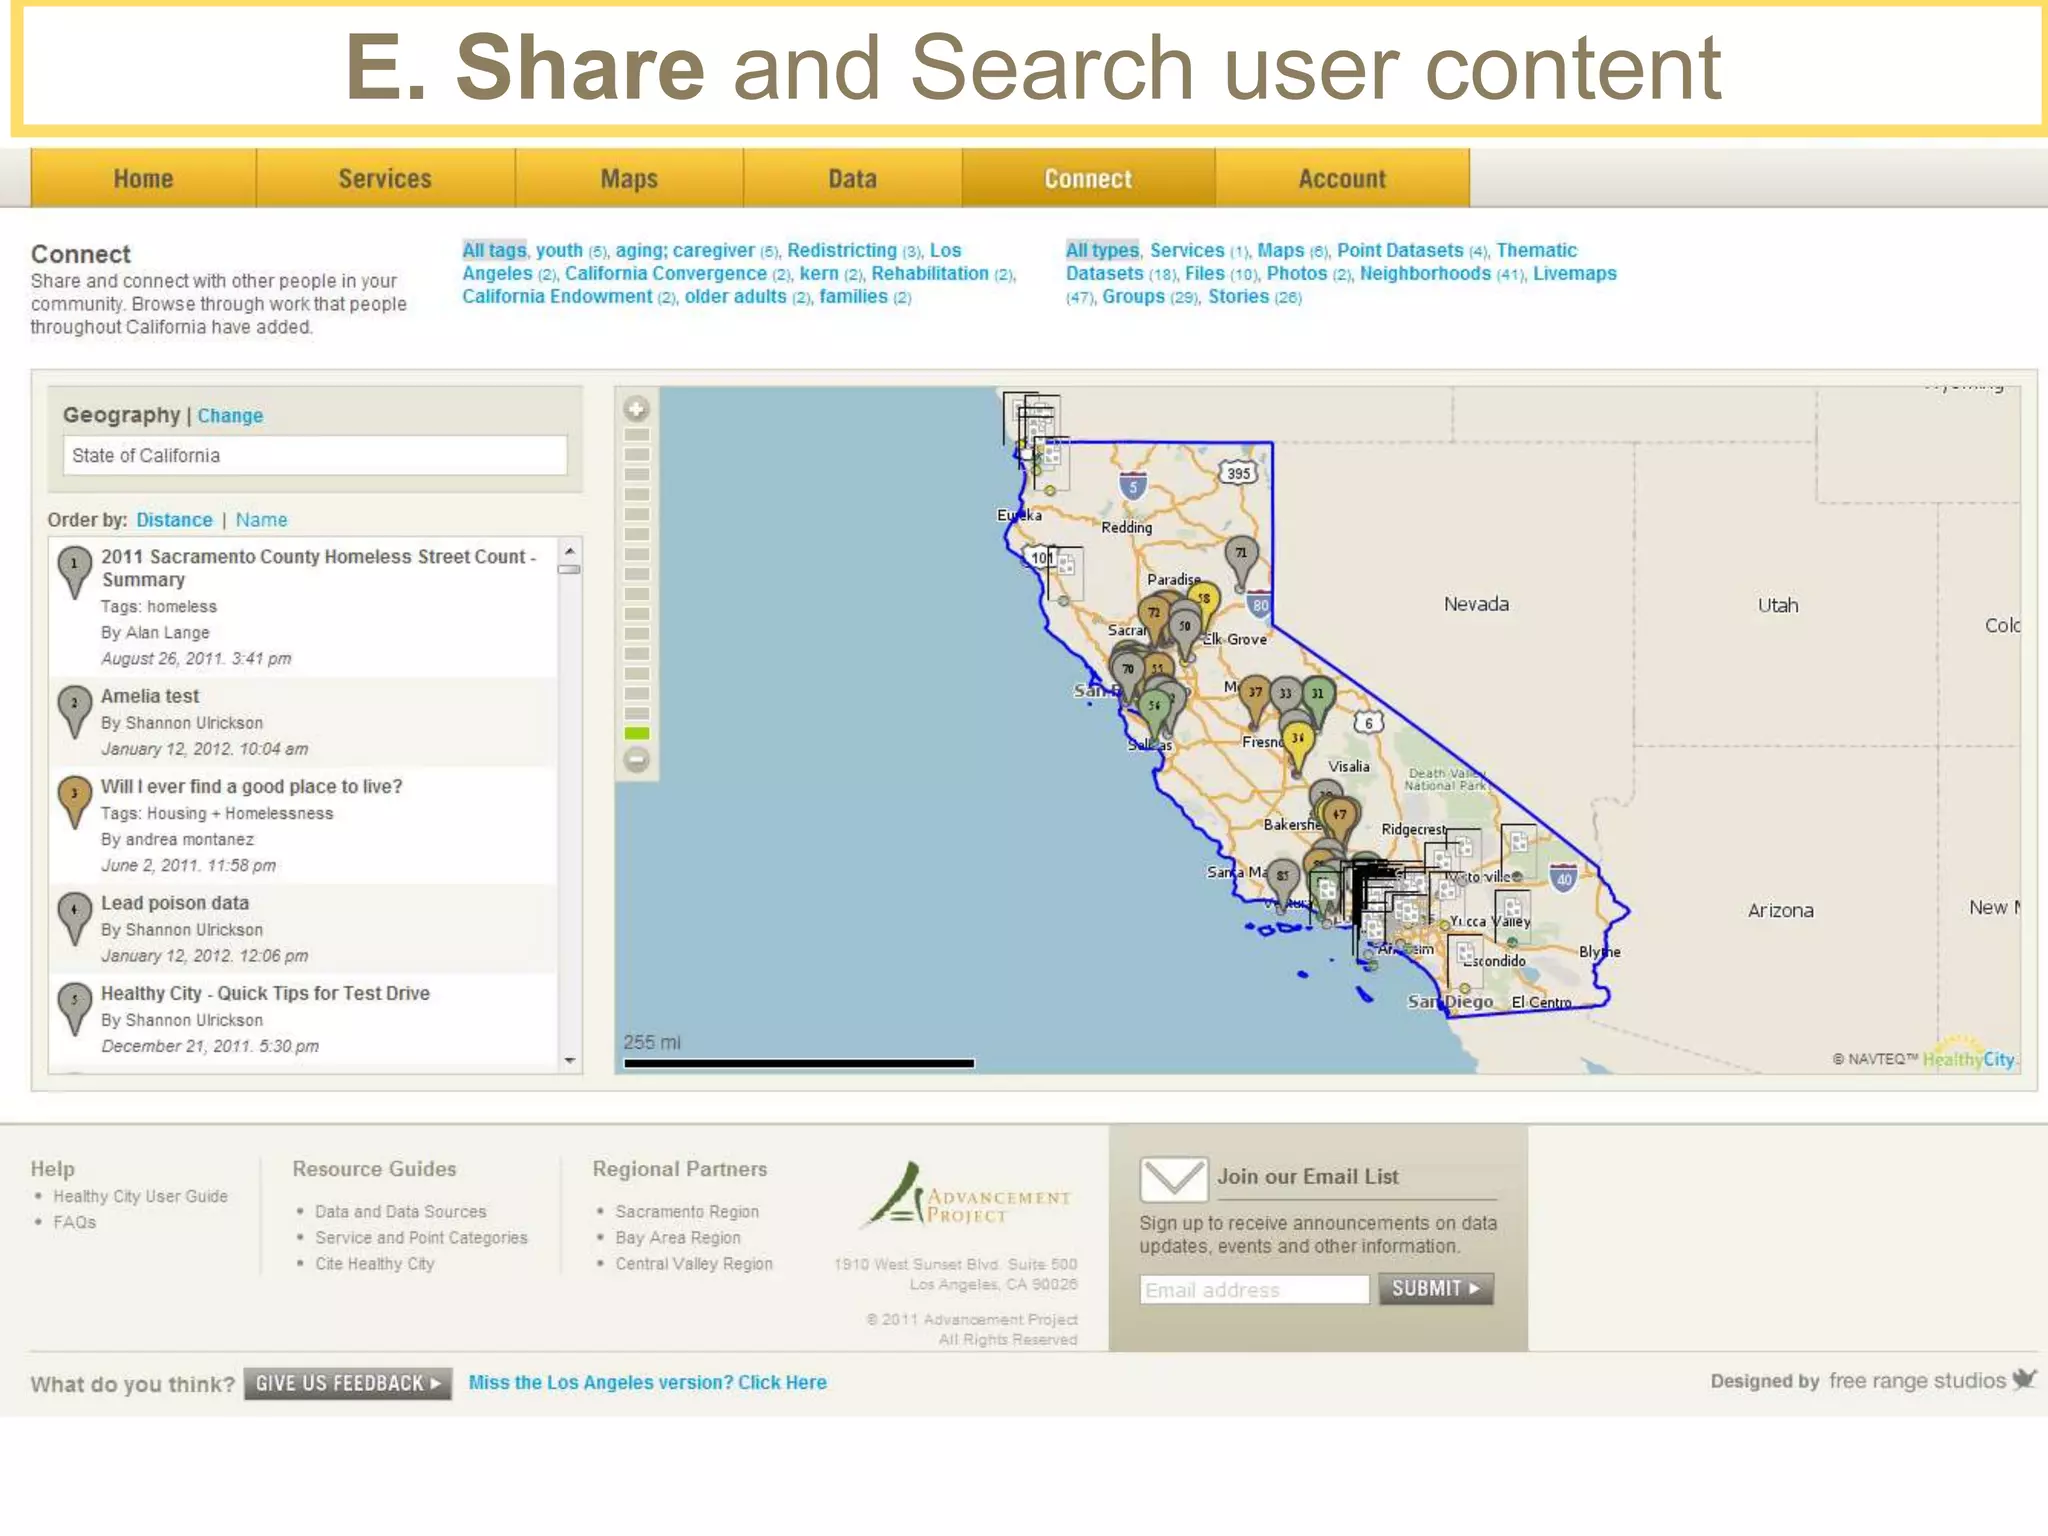2048x1536 pixels.
Task: Order results by Name
Action: (261, 520)
